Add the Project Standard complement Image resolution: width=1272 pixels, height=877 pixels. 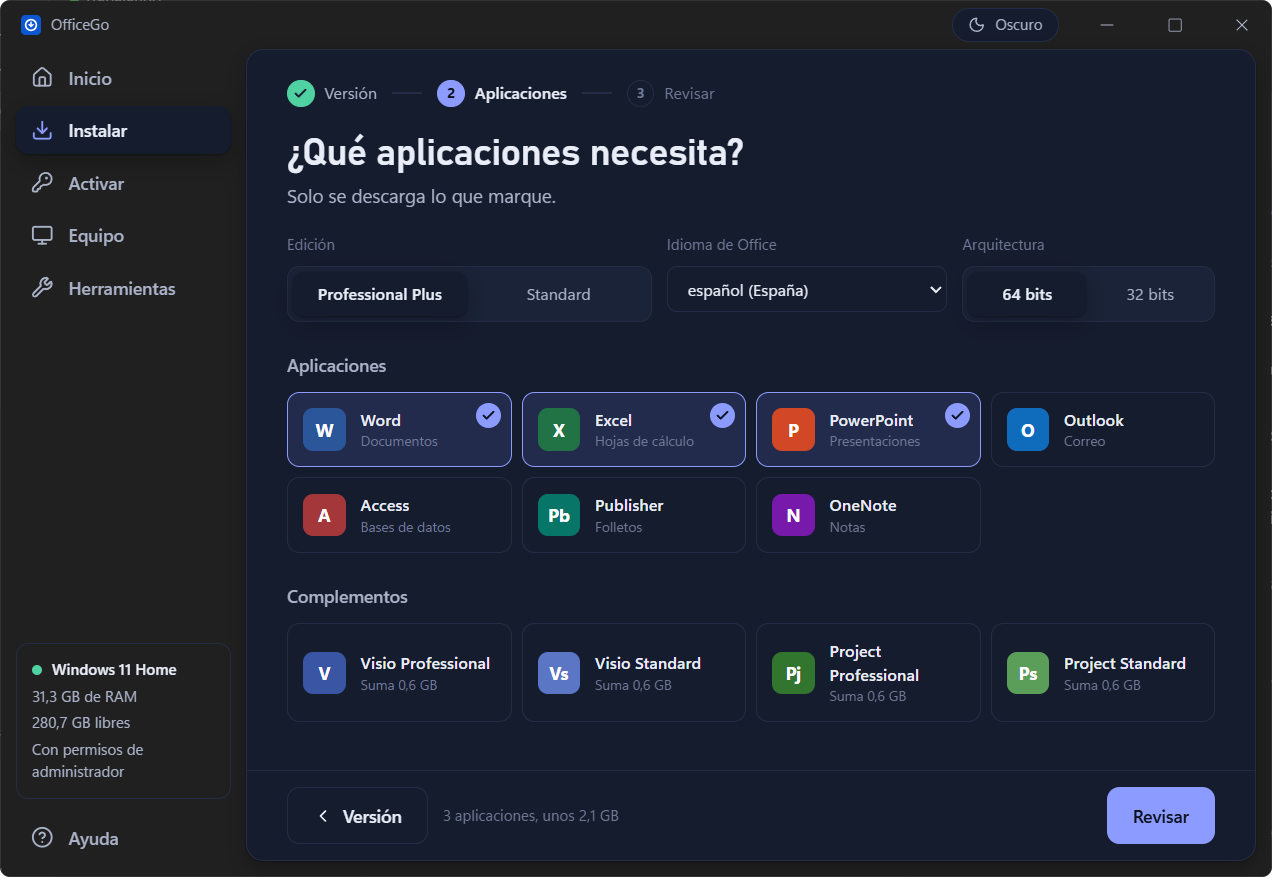(1102, 673)
